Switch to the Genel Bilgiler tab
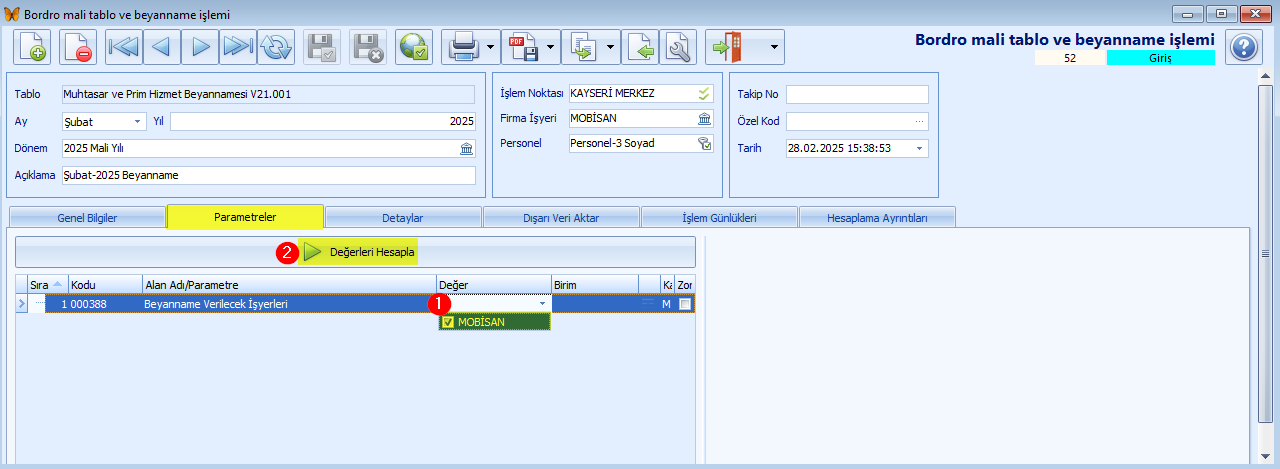Image resolution: width=1280 pixels, height=469 pixels. point(87,217)
